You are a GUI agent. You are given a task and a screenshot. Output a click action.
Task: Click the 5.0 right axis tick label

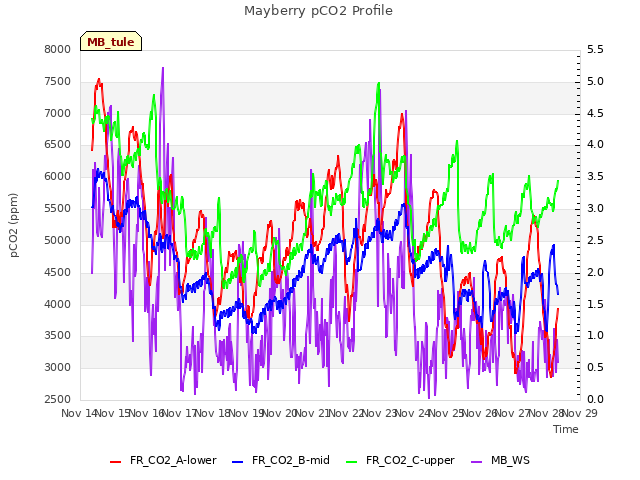pos(595,82)
